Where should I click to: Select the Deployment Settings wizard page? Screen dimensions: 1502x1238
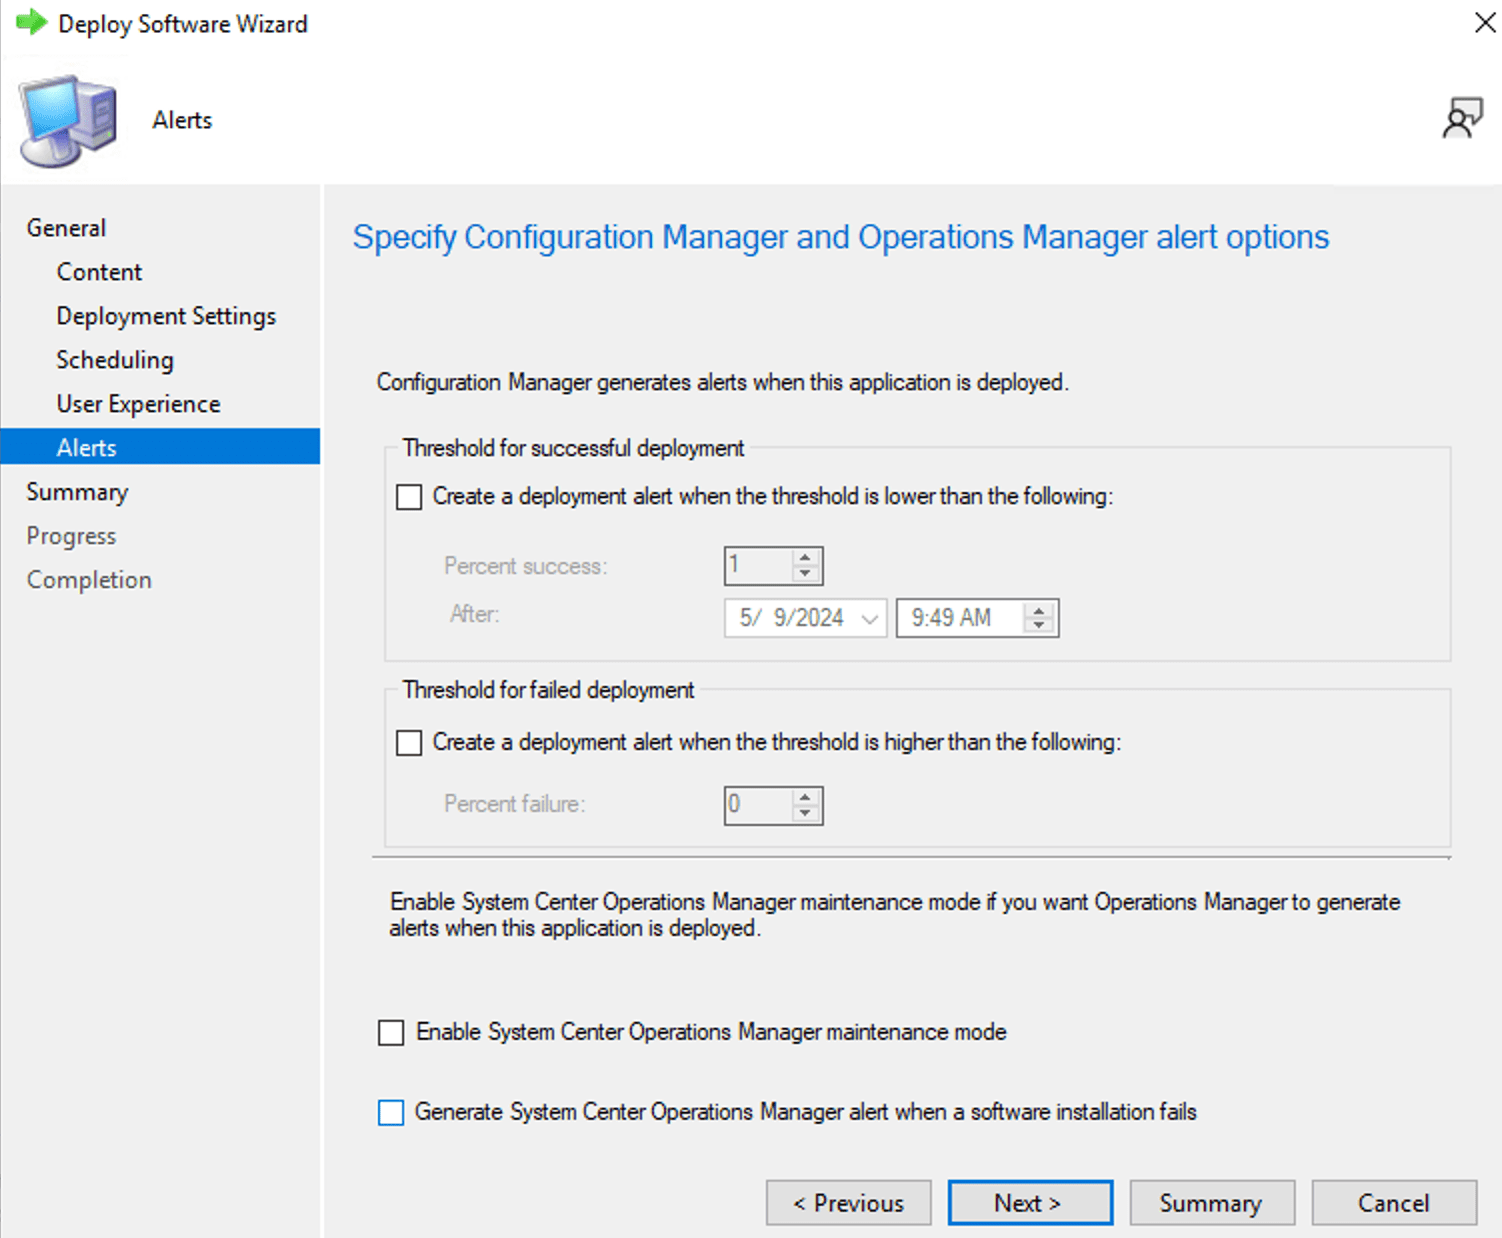(165, 315)
